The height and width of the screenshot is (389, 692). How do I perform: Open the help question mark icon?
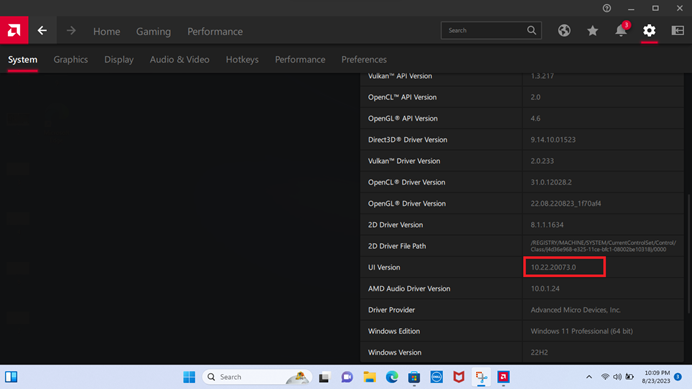point(607,8)
